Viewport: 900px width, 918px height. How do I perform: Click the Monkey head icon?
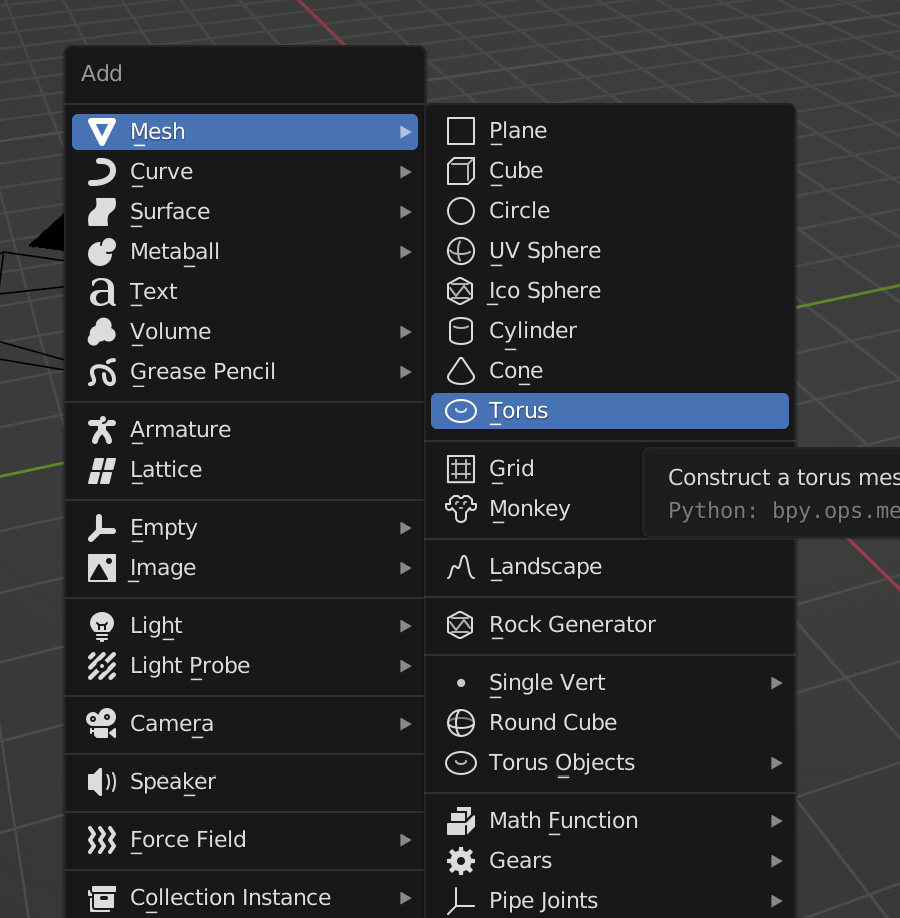click(461, 509)
